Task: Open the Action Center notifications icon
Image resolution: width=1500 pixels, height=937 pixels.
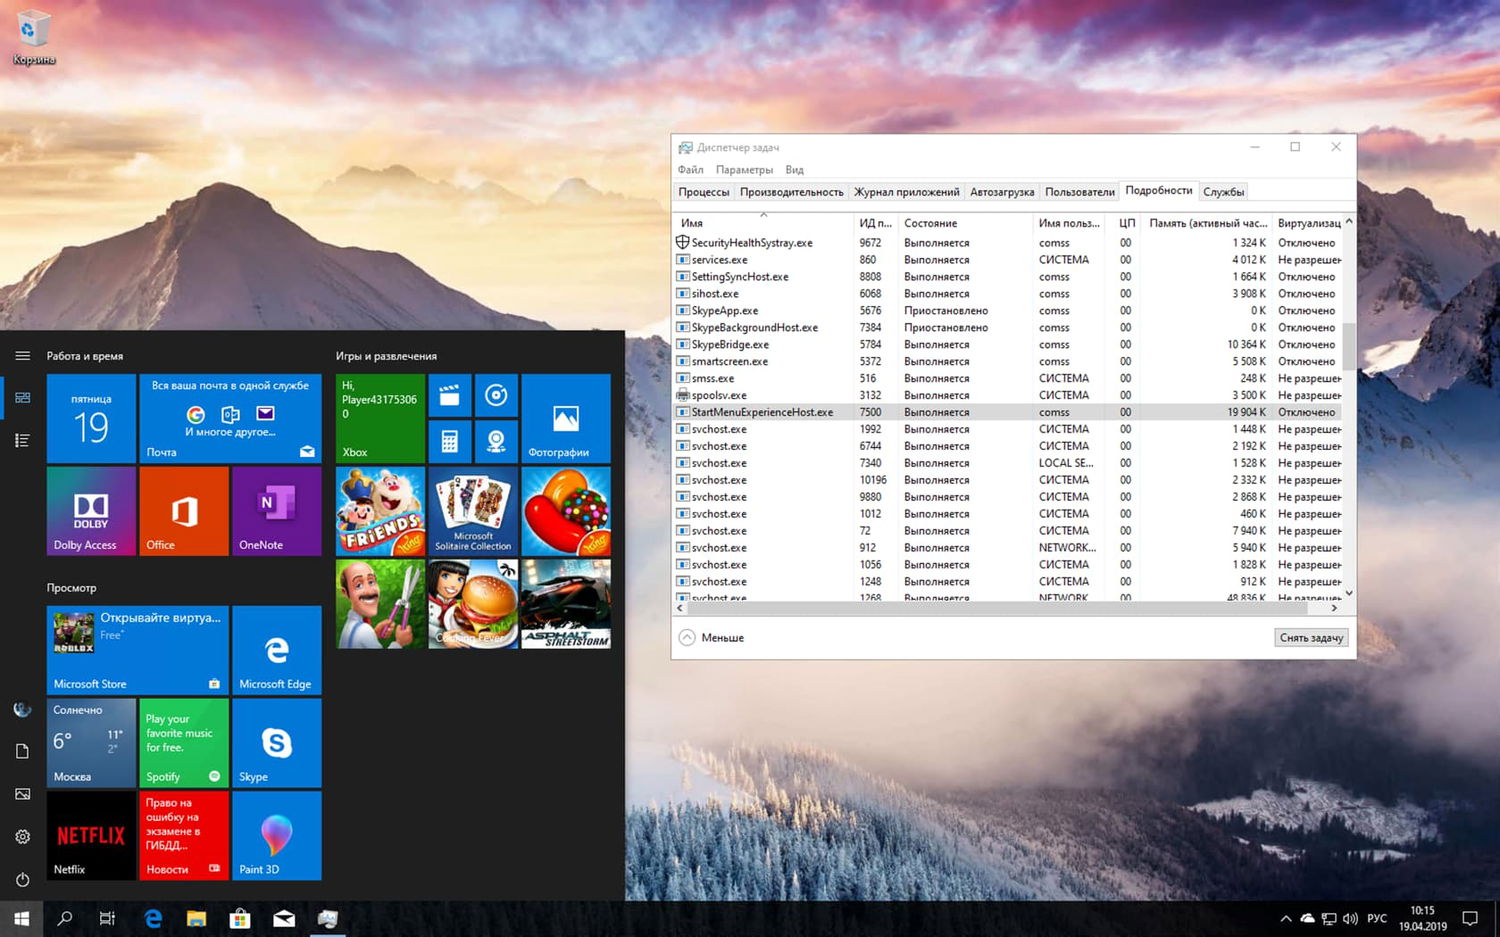Action: coord(1470,918)
